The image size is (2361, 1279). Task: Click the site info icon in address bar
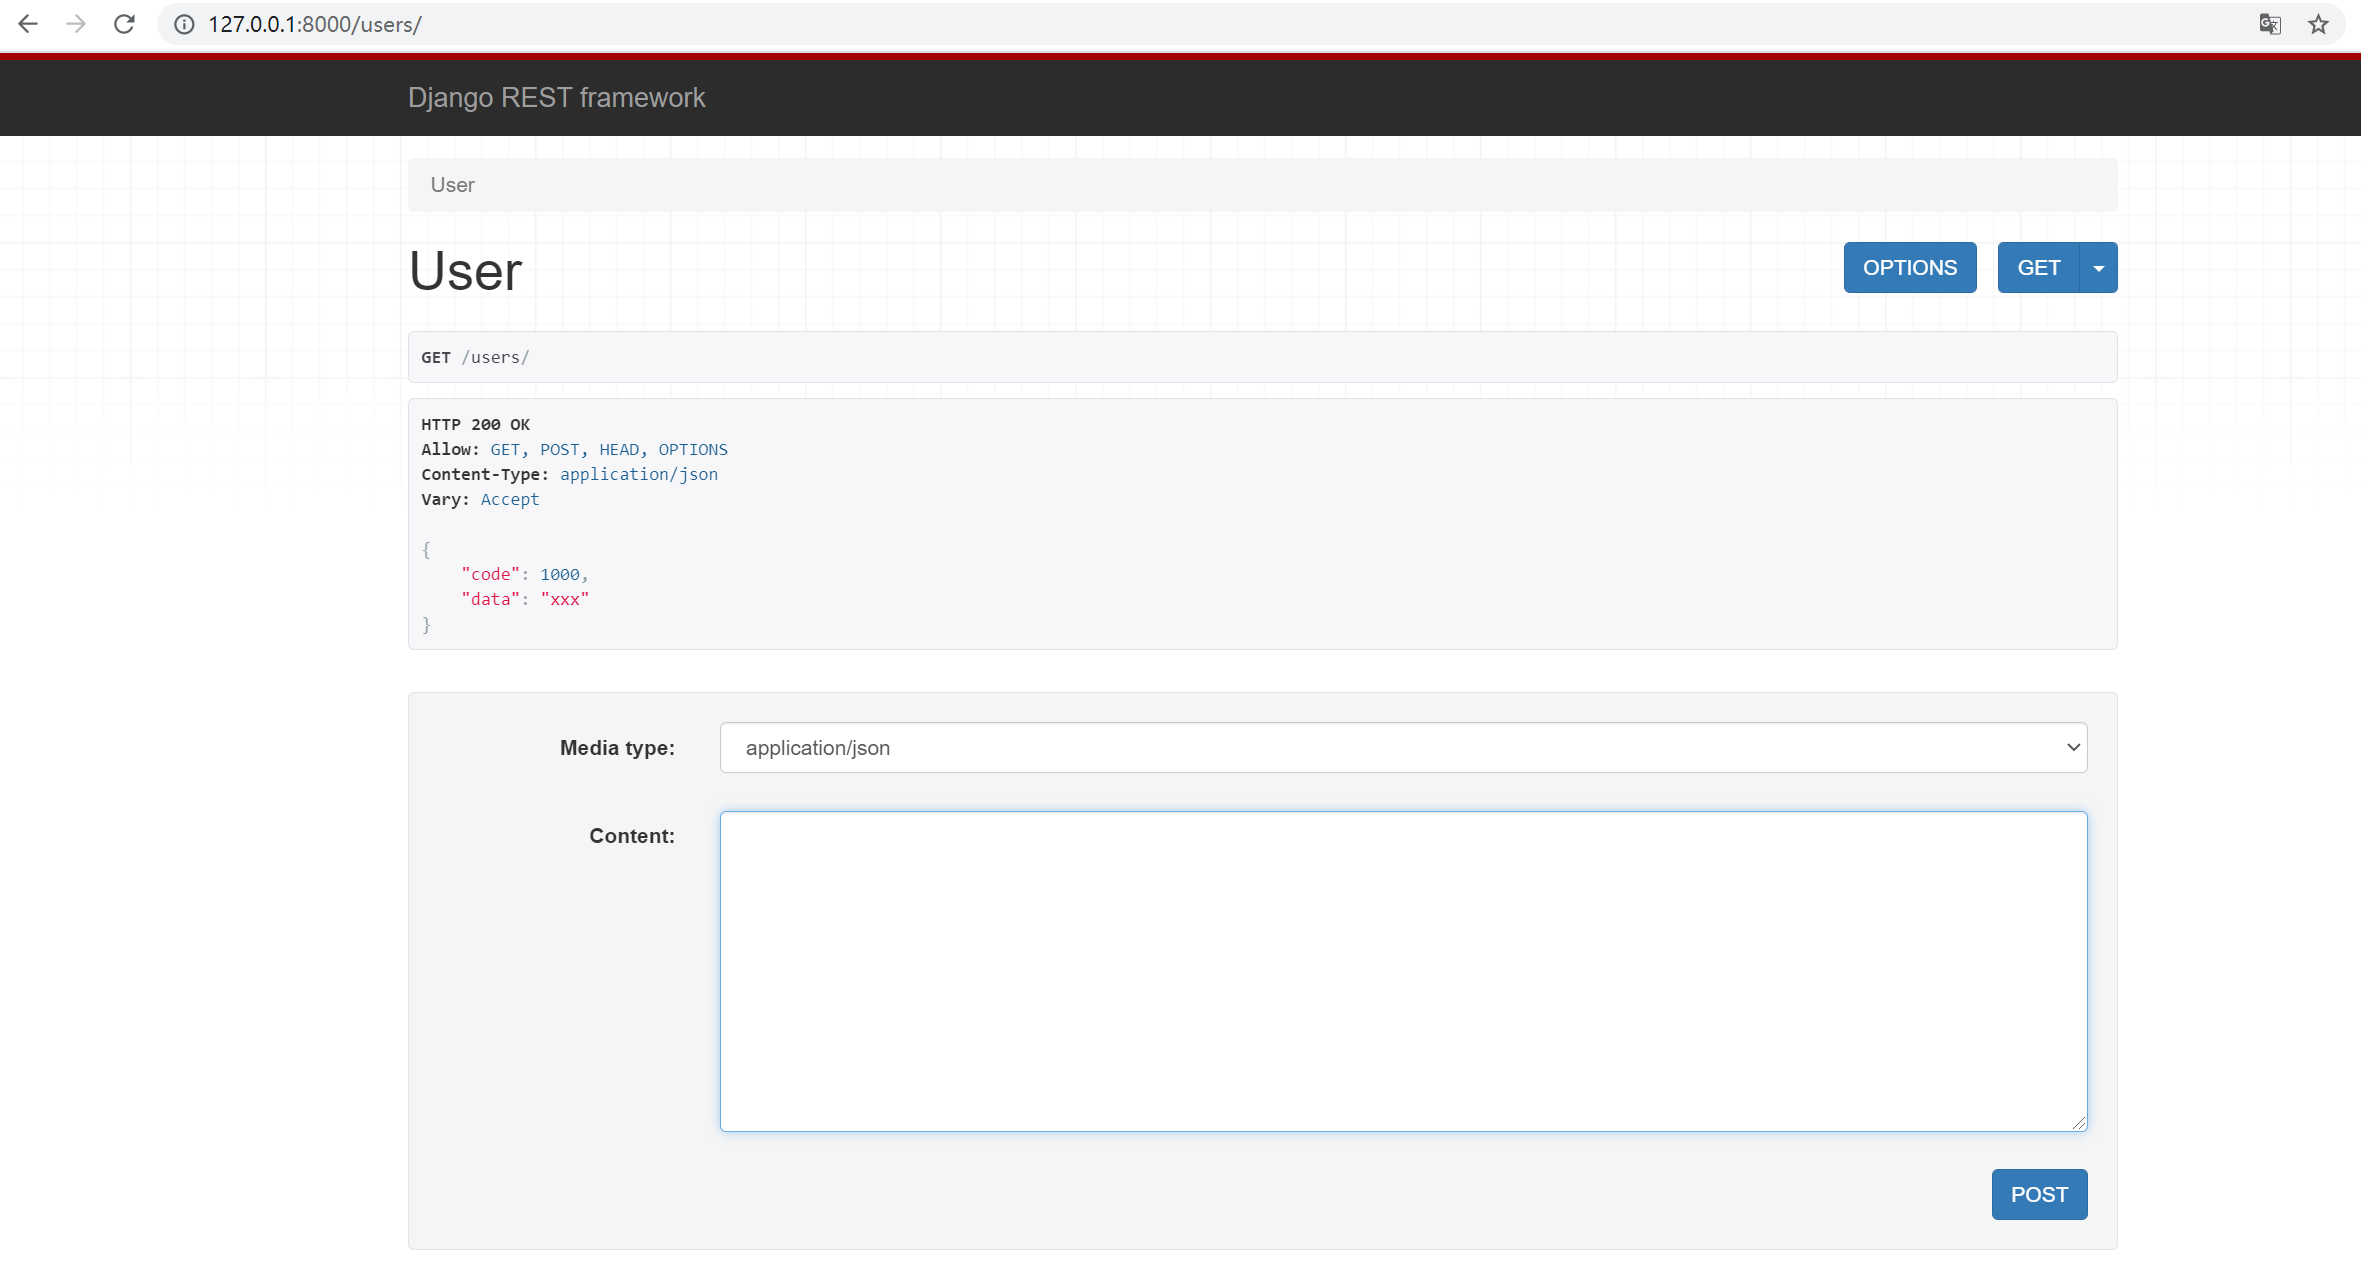pos(184,24)
